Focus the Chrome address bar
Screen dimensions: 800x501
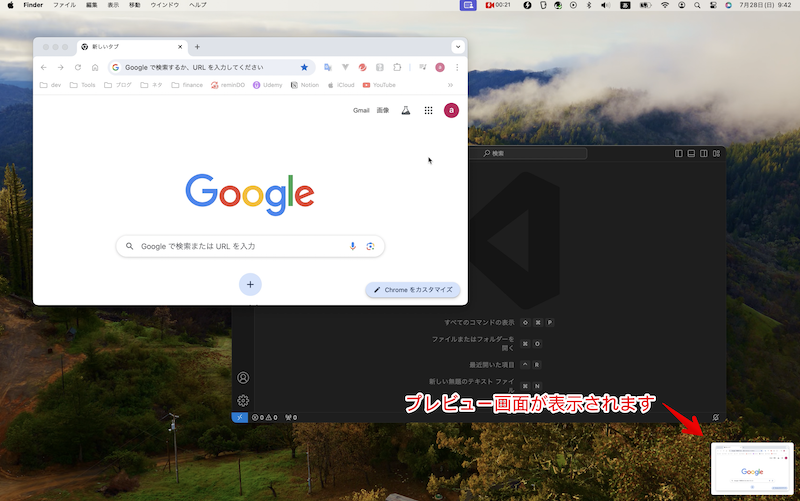click(211, 67)
